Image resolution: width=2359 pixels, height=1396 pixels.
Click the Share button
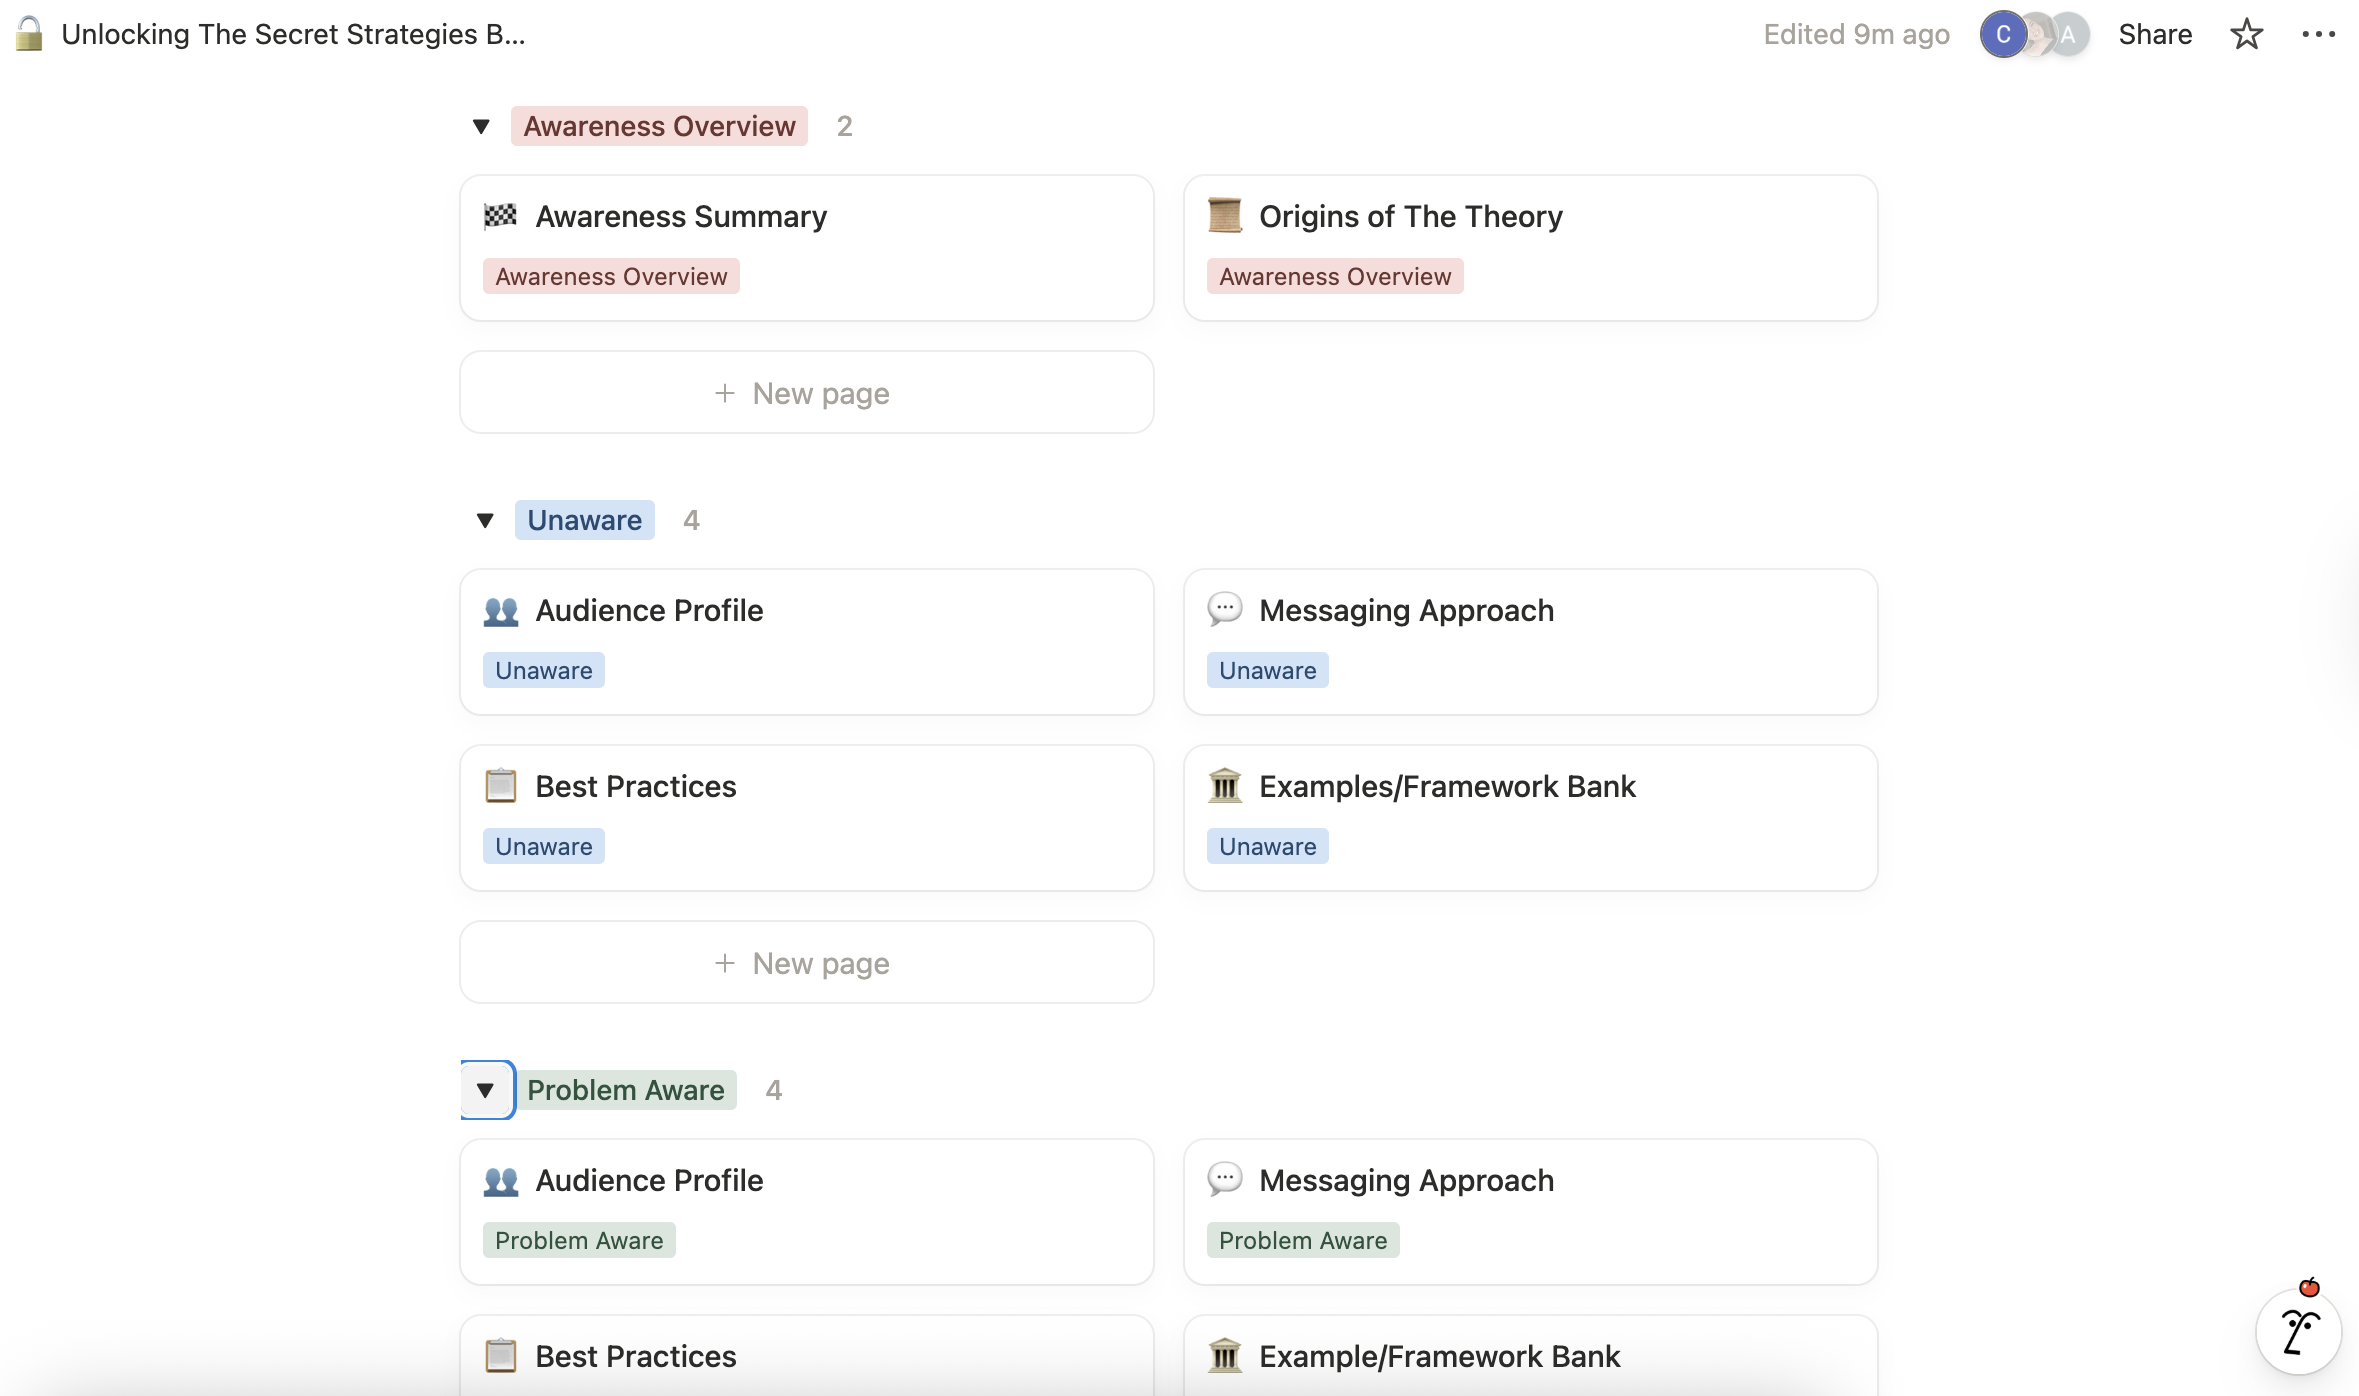[x=2154, y=35]
